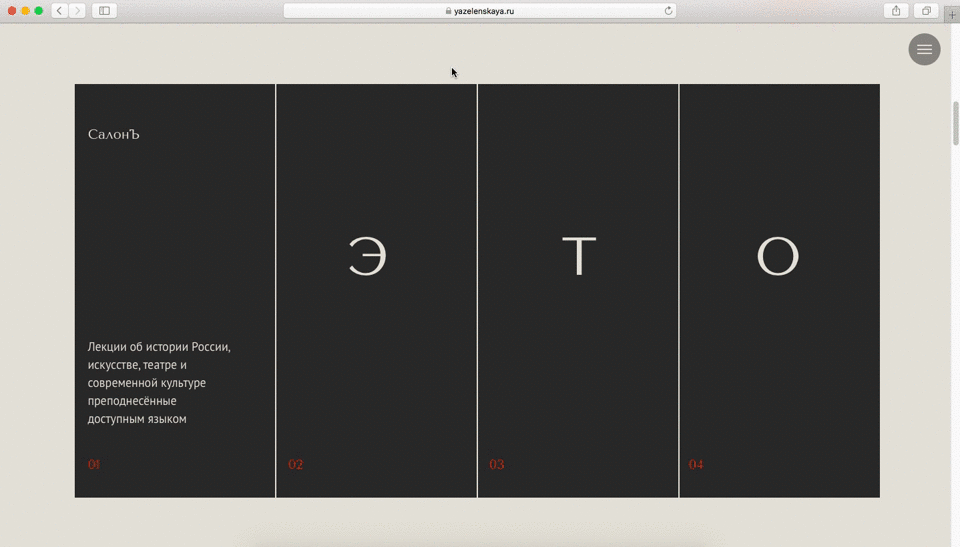The height and width of the screenshot is (547, 960).
Task: Click the padlock icon in the address bar
Action: click(449, 11)
